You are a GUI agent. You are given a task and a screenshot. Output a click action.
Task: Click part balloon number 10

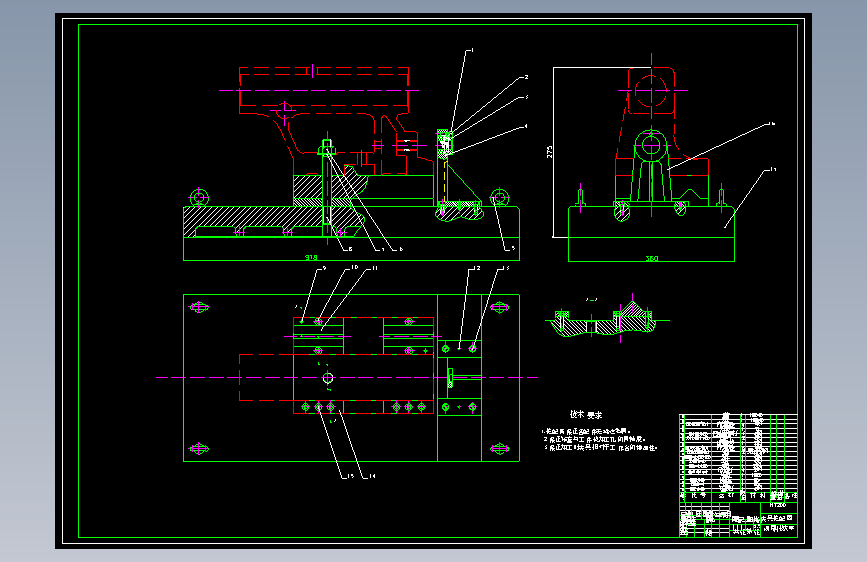point(354,267)
